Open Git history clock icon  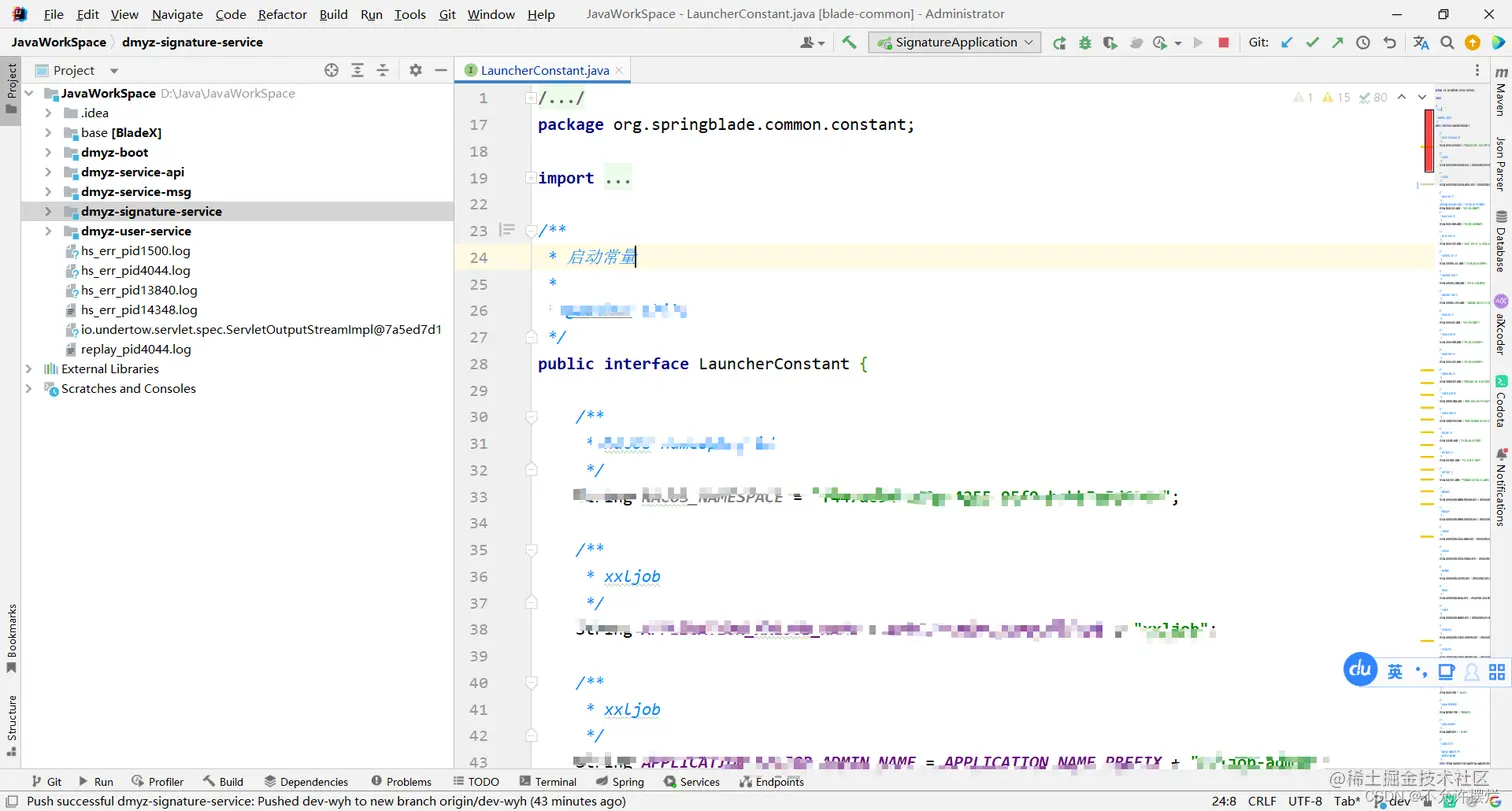coord(1363,43)
